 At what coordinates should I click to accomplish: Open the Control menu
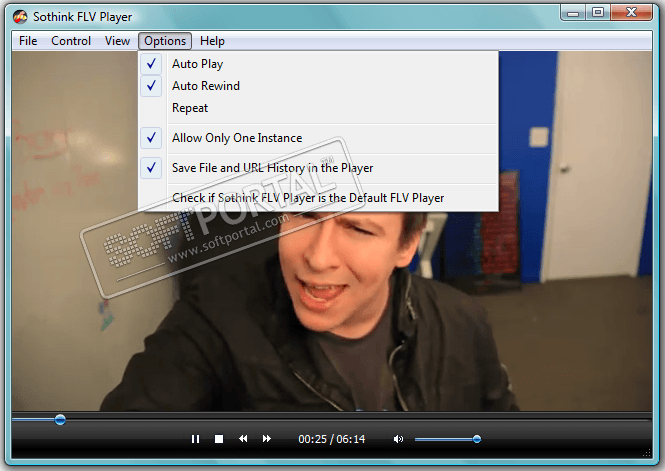point(71,41)
